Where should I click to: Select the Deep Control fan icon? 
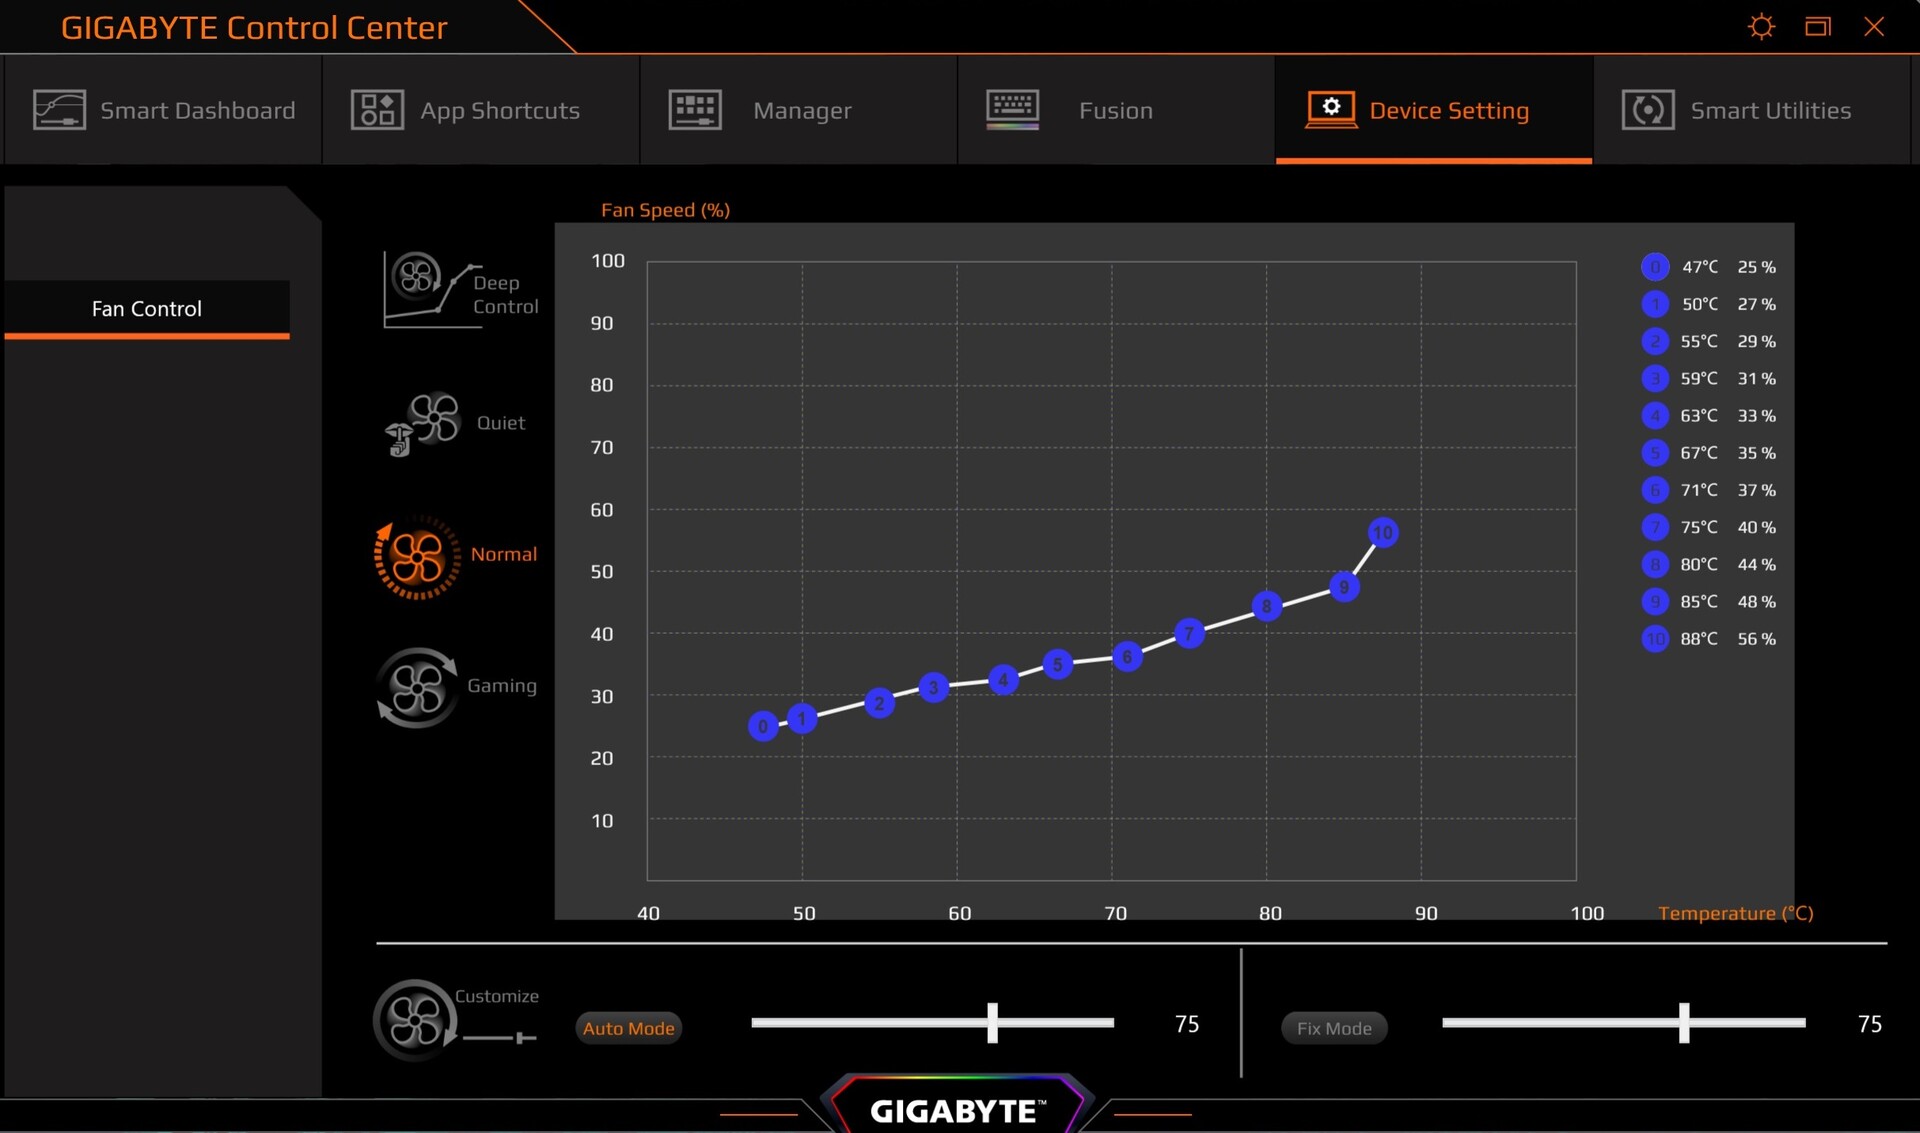tap(417, 279)
